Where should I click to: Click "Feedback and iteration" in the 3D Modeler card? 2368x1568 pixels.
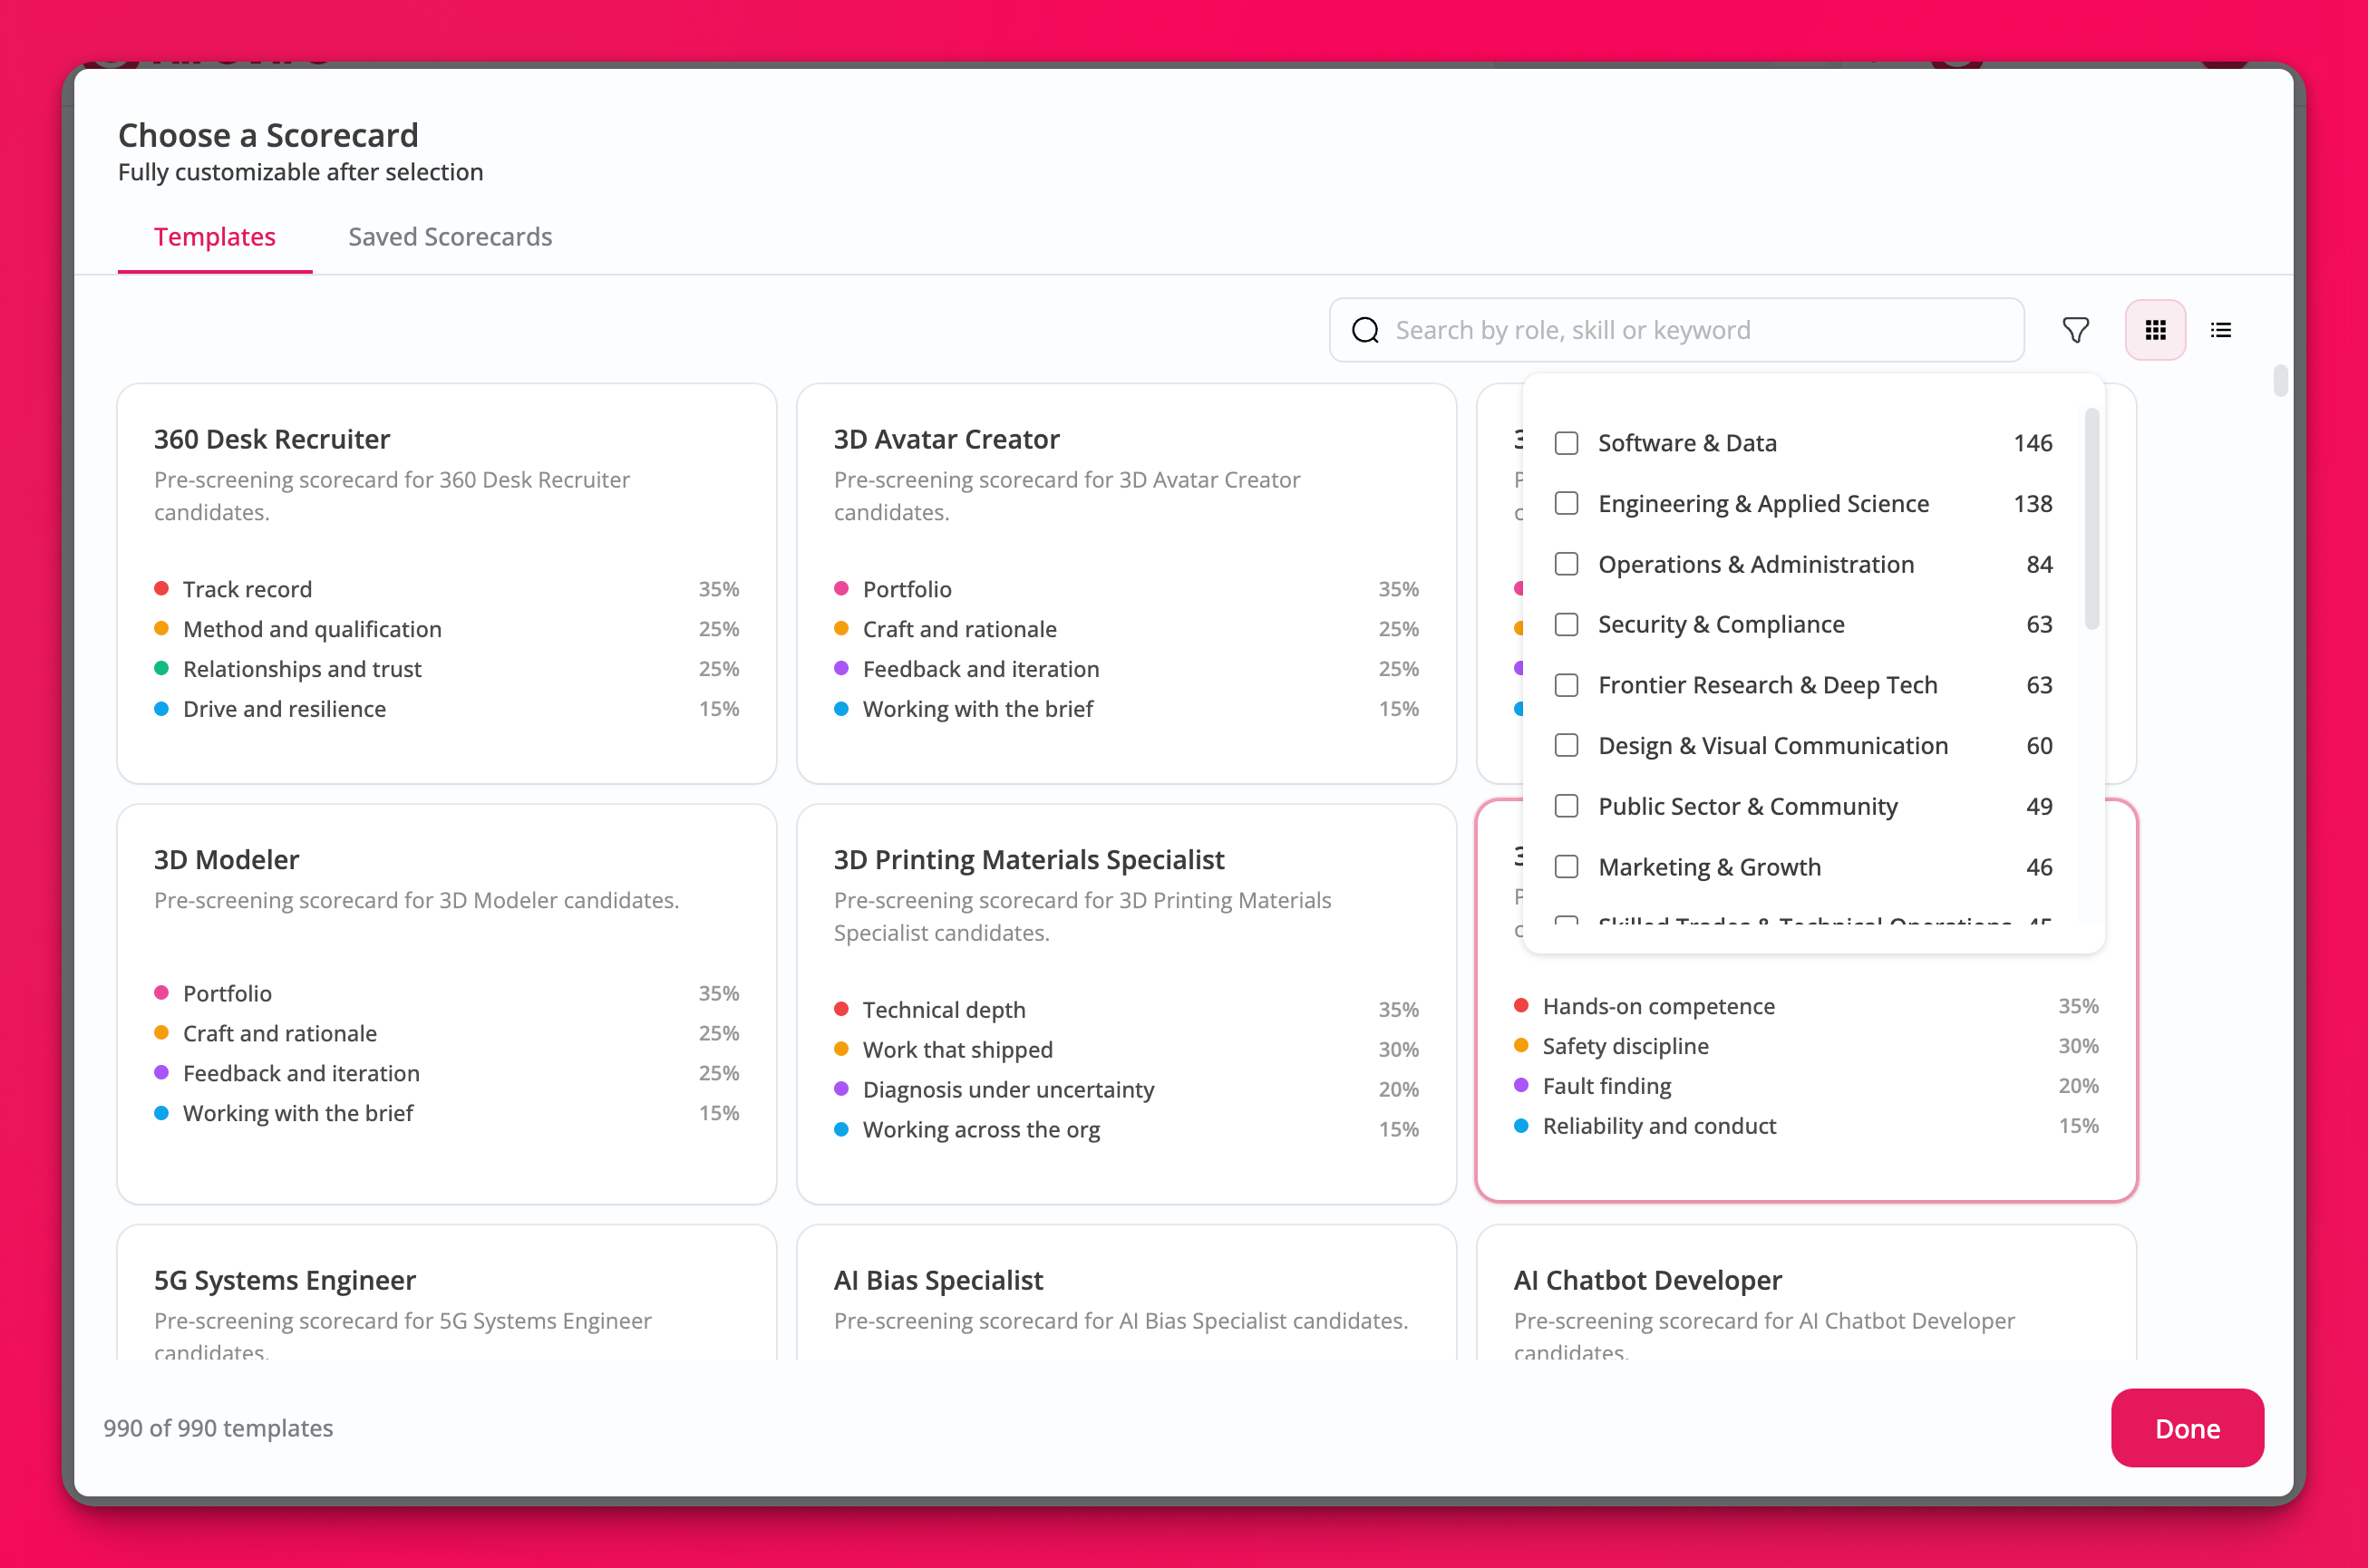(301, 1073)
